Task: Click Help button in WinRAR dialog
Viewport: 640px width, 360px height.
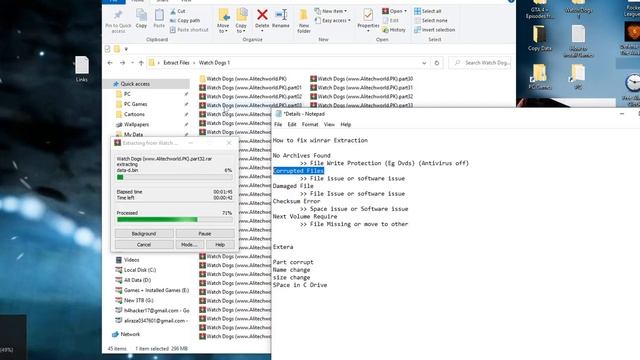Action: [220, 244]
